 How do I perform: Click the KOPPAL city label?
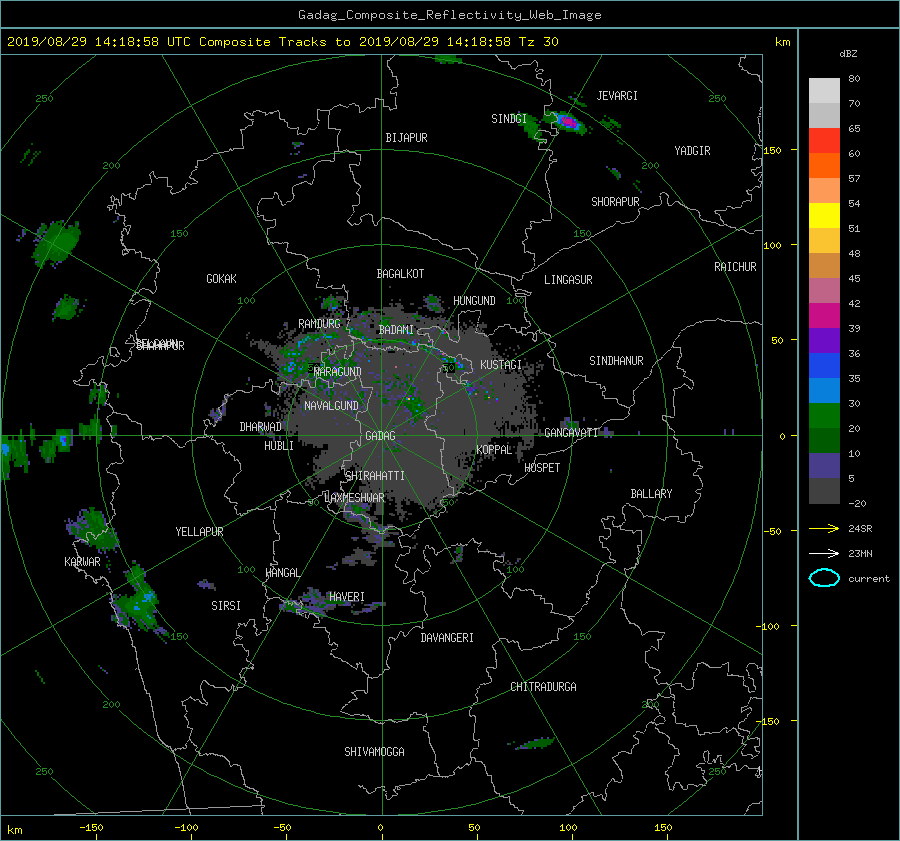tap(494, 450)
